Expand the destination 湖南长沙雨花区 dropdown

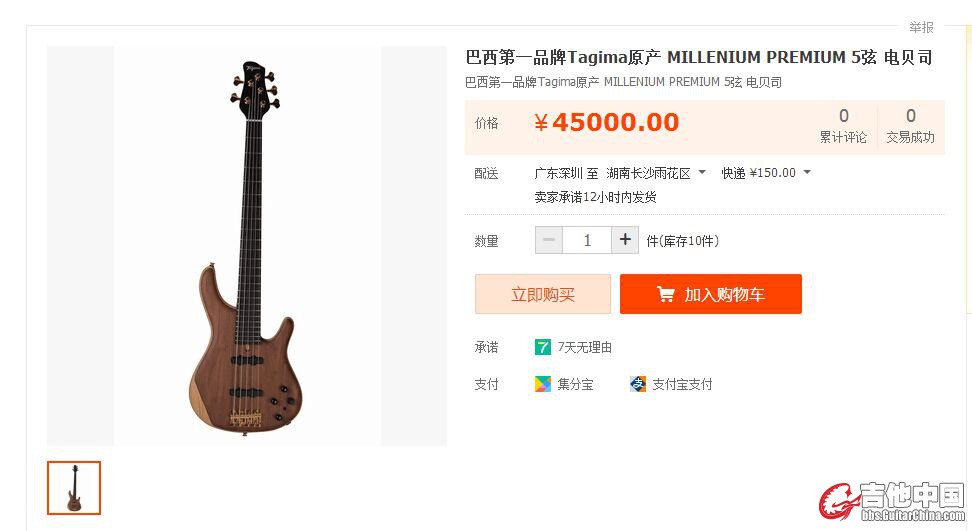pyautogui.click(x=702, y=172)
